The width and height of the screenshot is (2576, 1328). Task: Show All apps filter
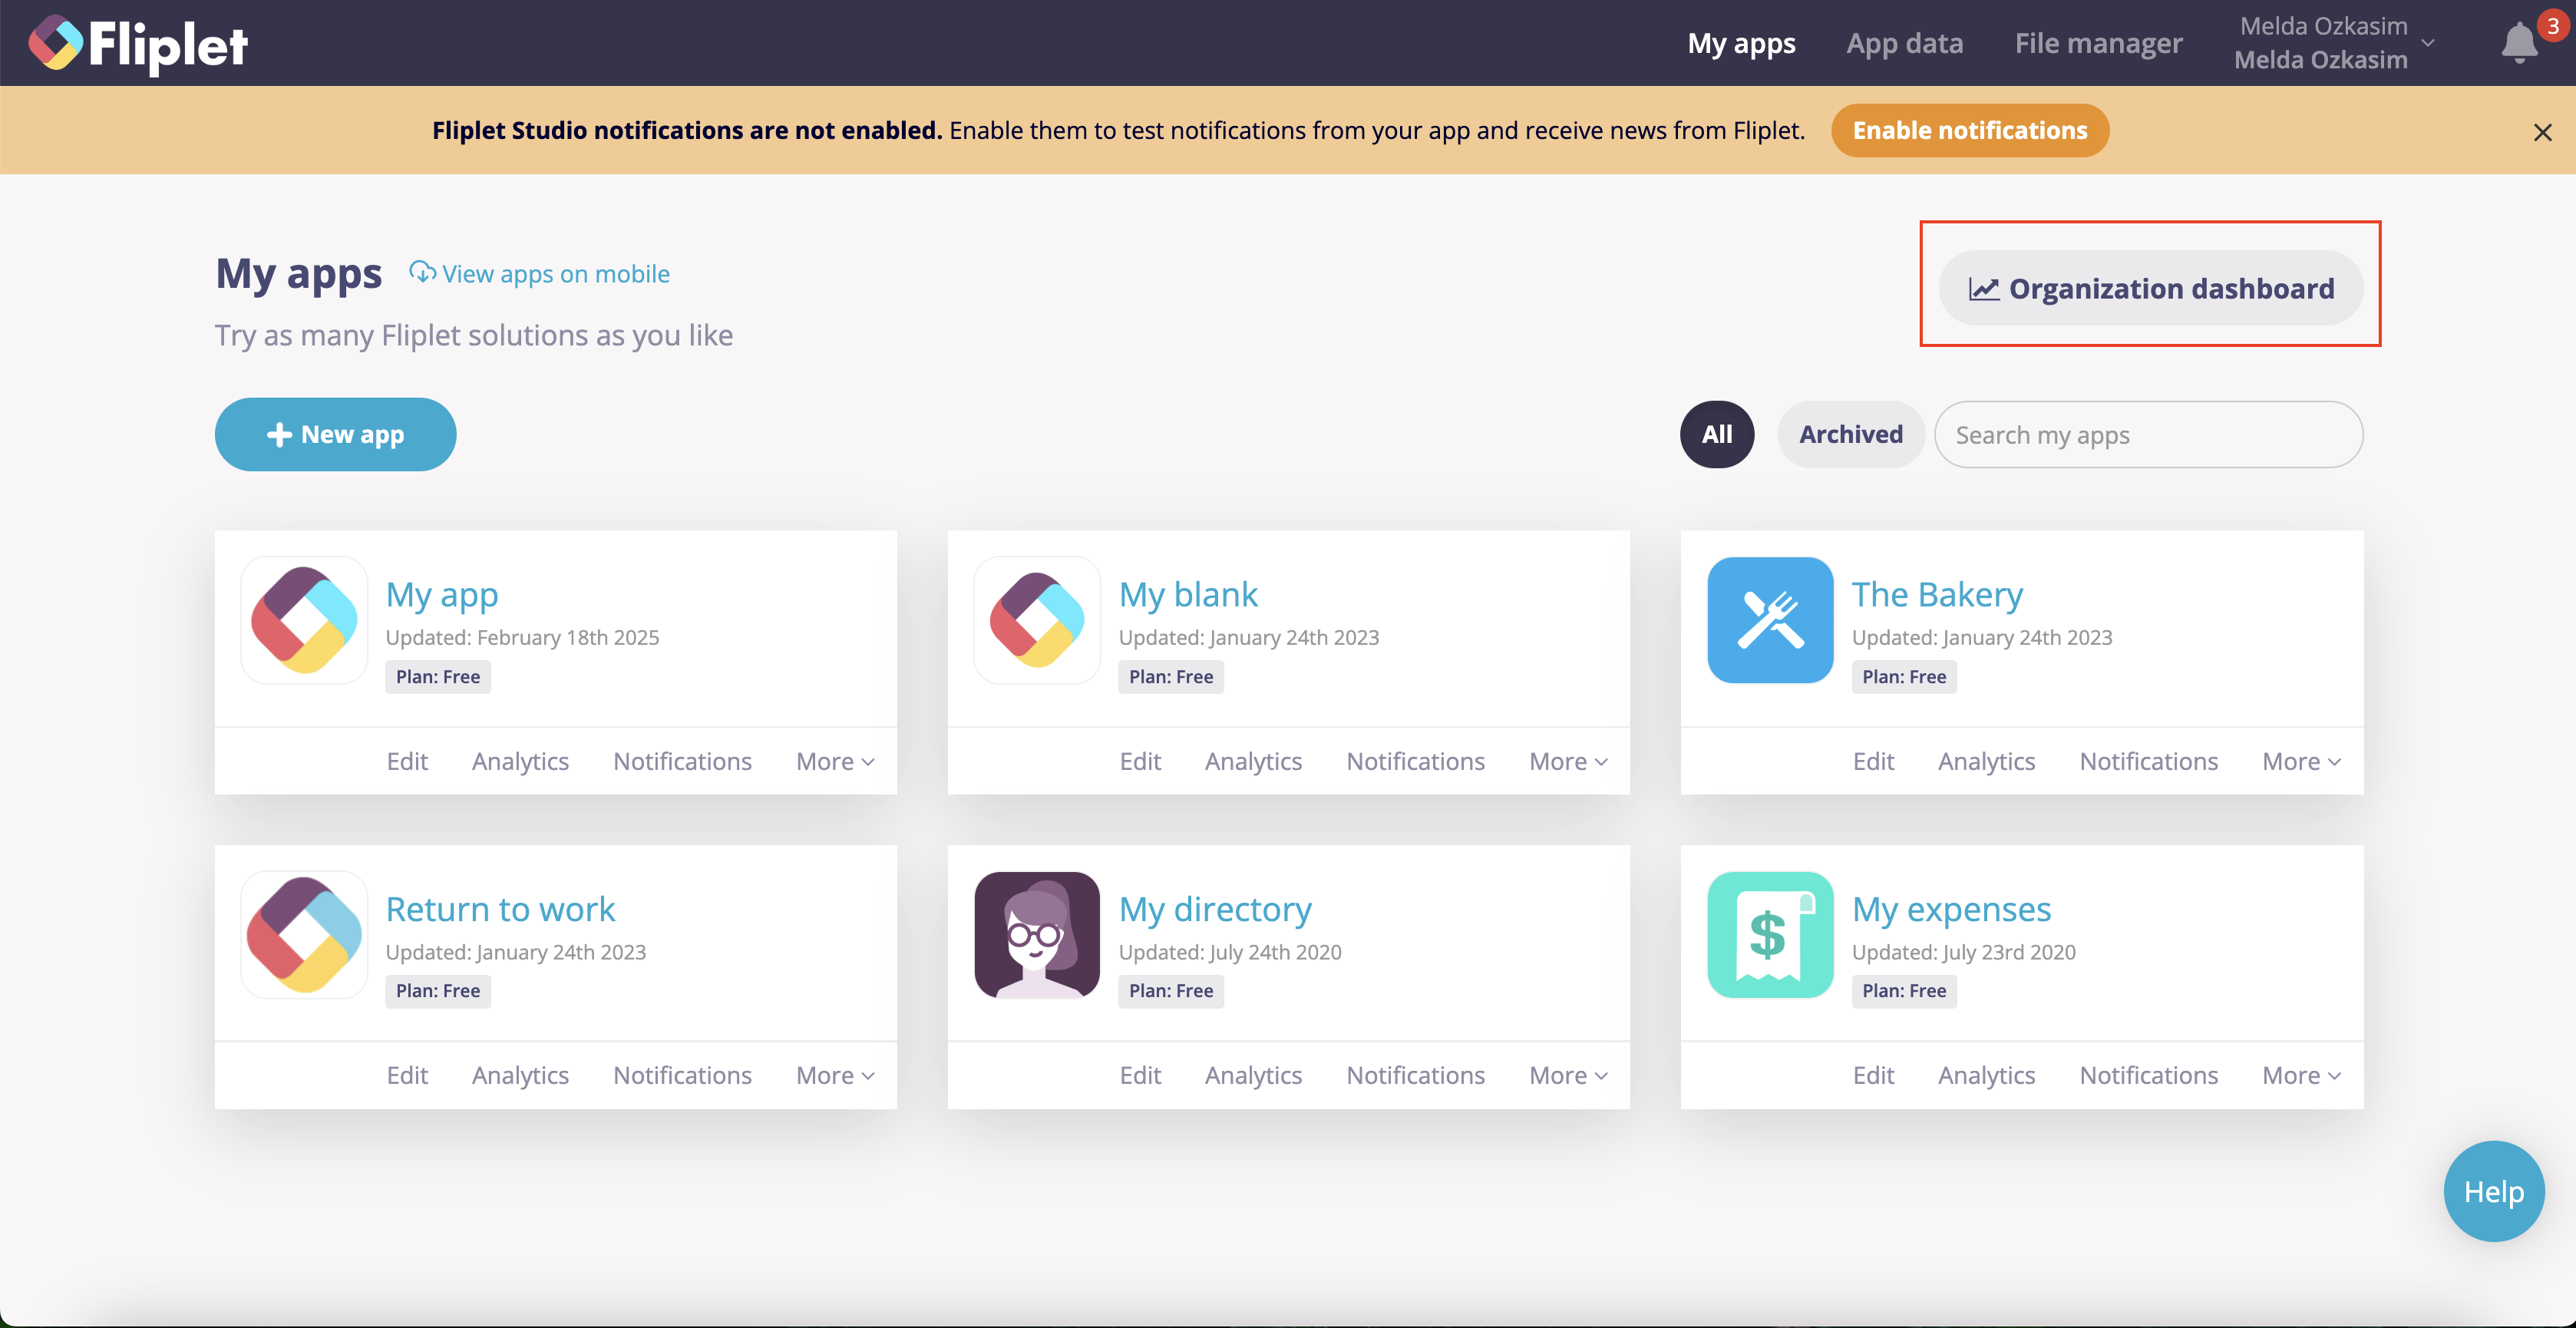[1717, 434]
